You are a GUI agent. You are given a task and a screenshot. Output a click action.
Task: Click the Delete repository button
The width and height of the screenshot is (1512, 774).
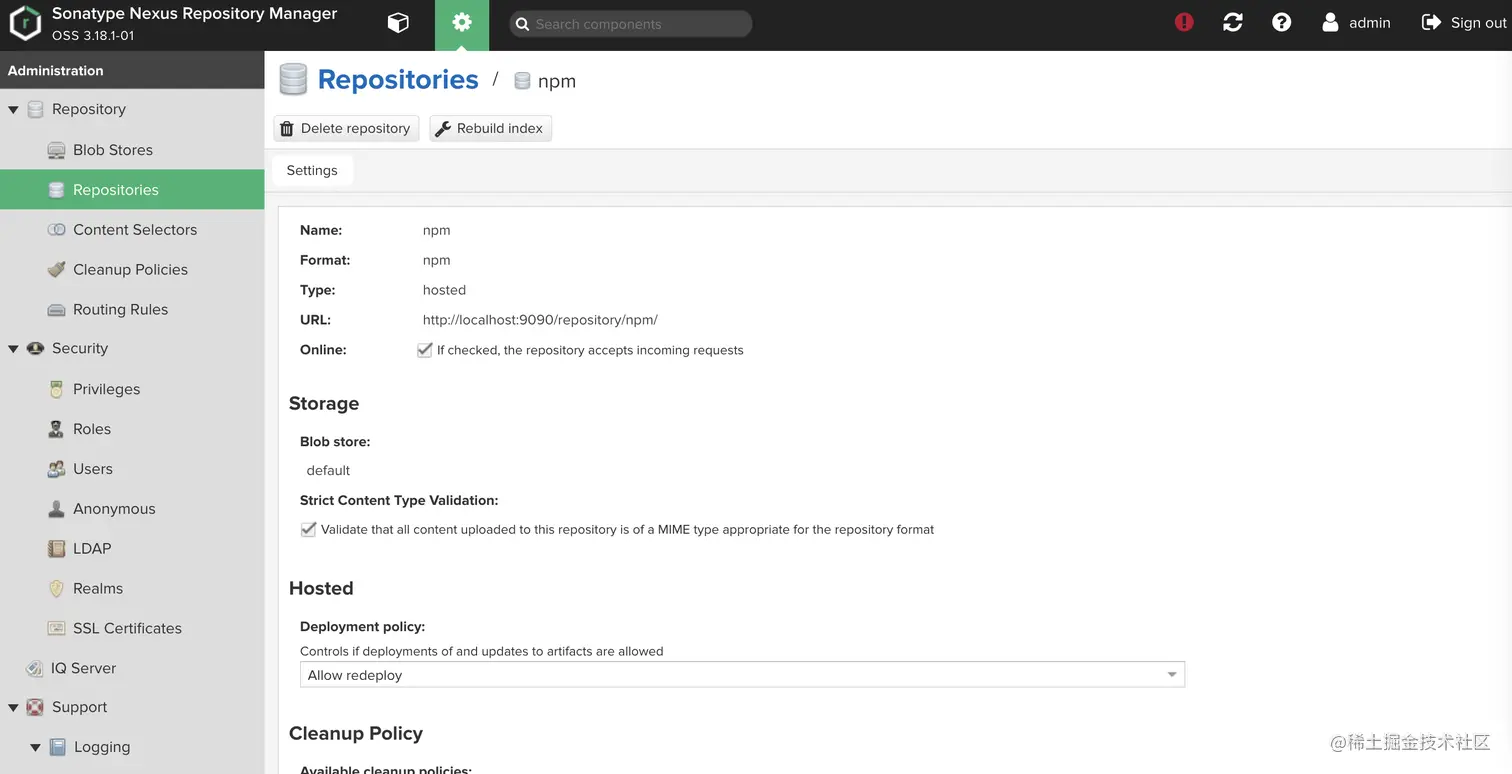[x=346, y=128]
